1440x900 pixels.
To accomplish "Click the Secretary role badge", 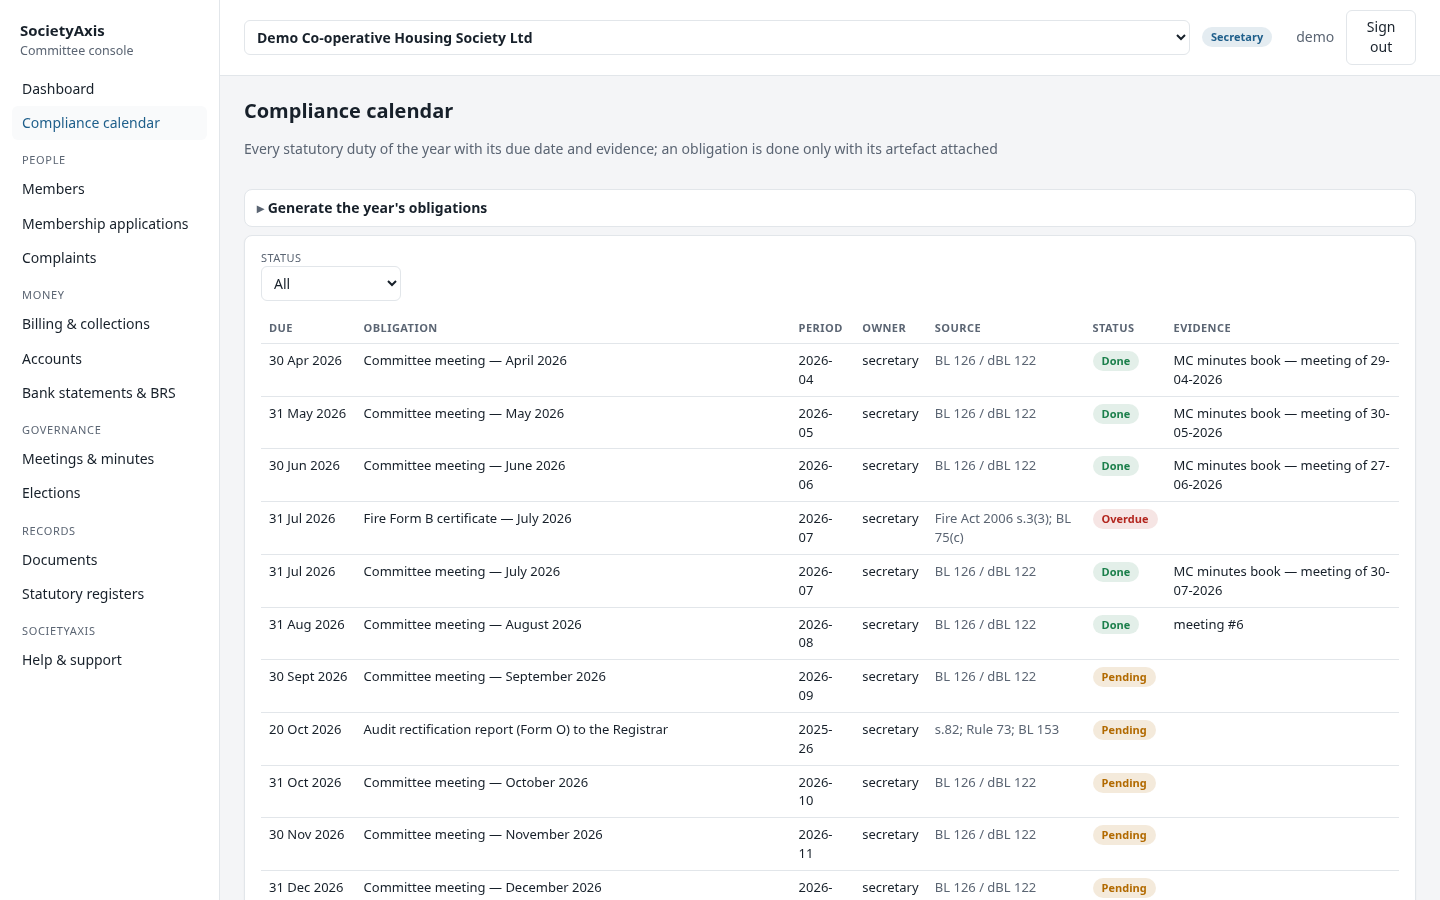I will [x=1237, y=37].
